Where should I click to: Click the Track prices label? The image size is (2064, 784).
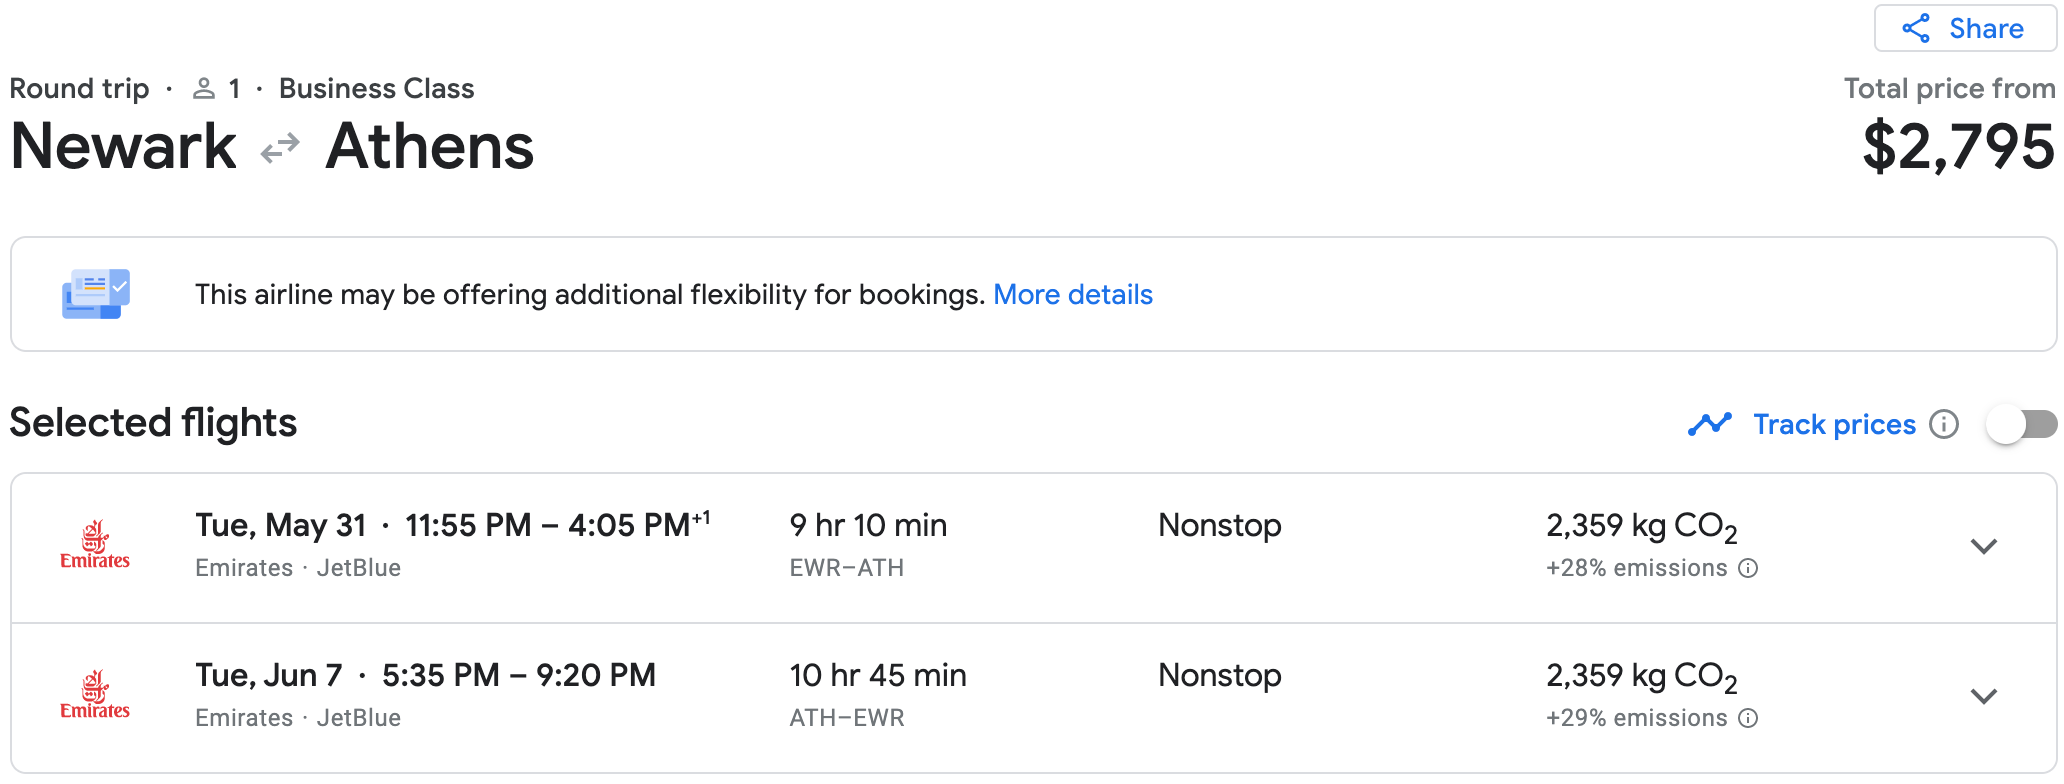coord(1834,424)
